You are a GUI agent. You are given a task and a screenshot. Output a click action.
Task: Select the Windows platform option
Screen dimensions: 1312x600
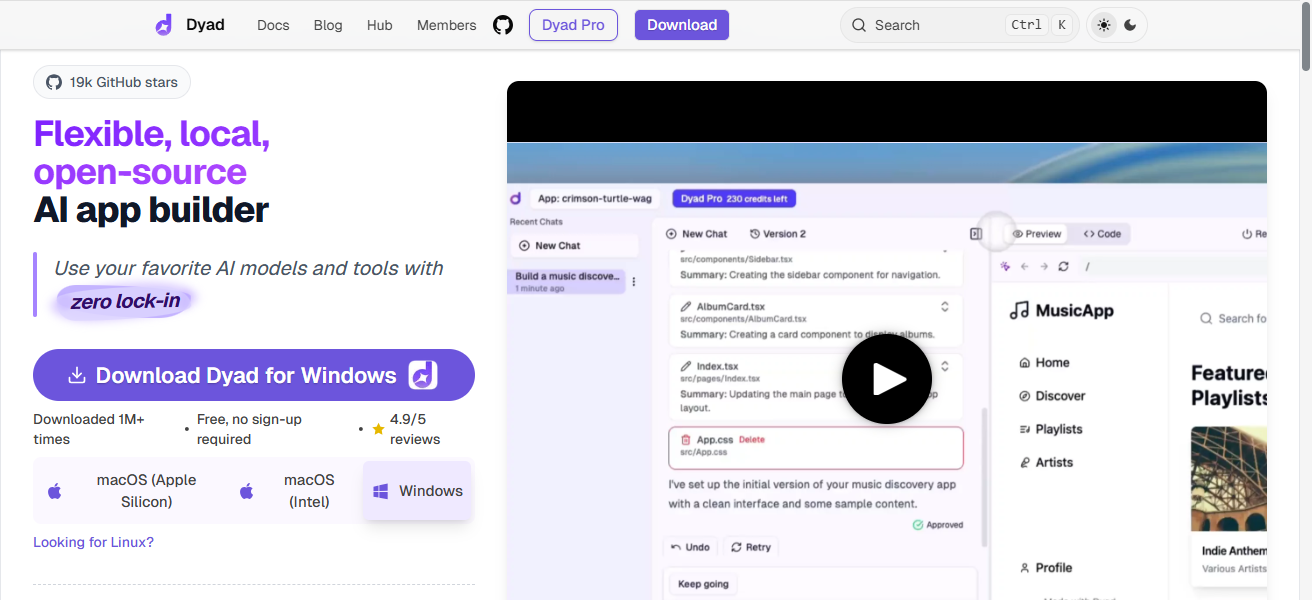[x=417, y=491]
